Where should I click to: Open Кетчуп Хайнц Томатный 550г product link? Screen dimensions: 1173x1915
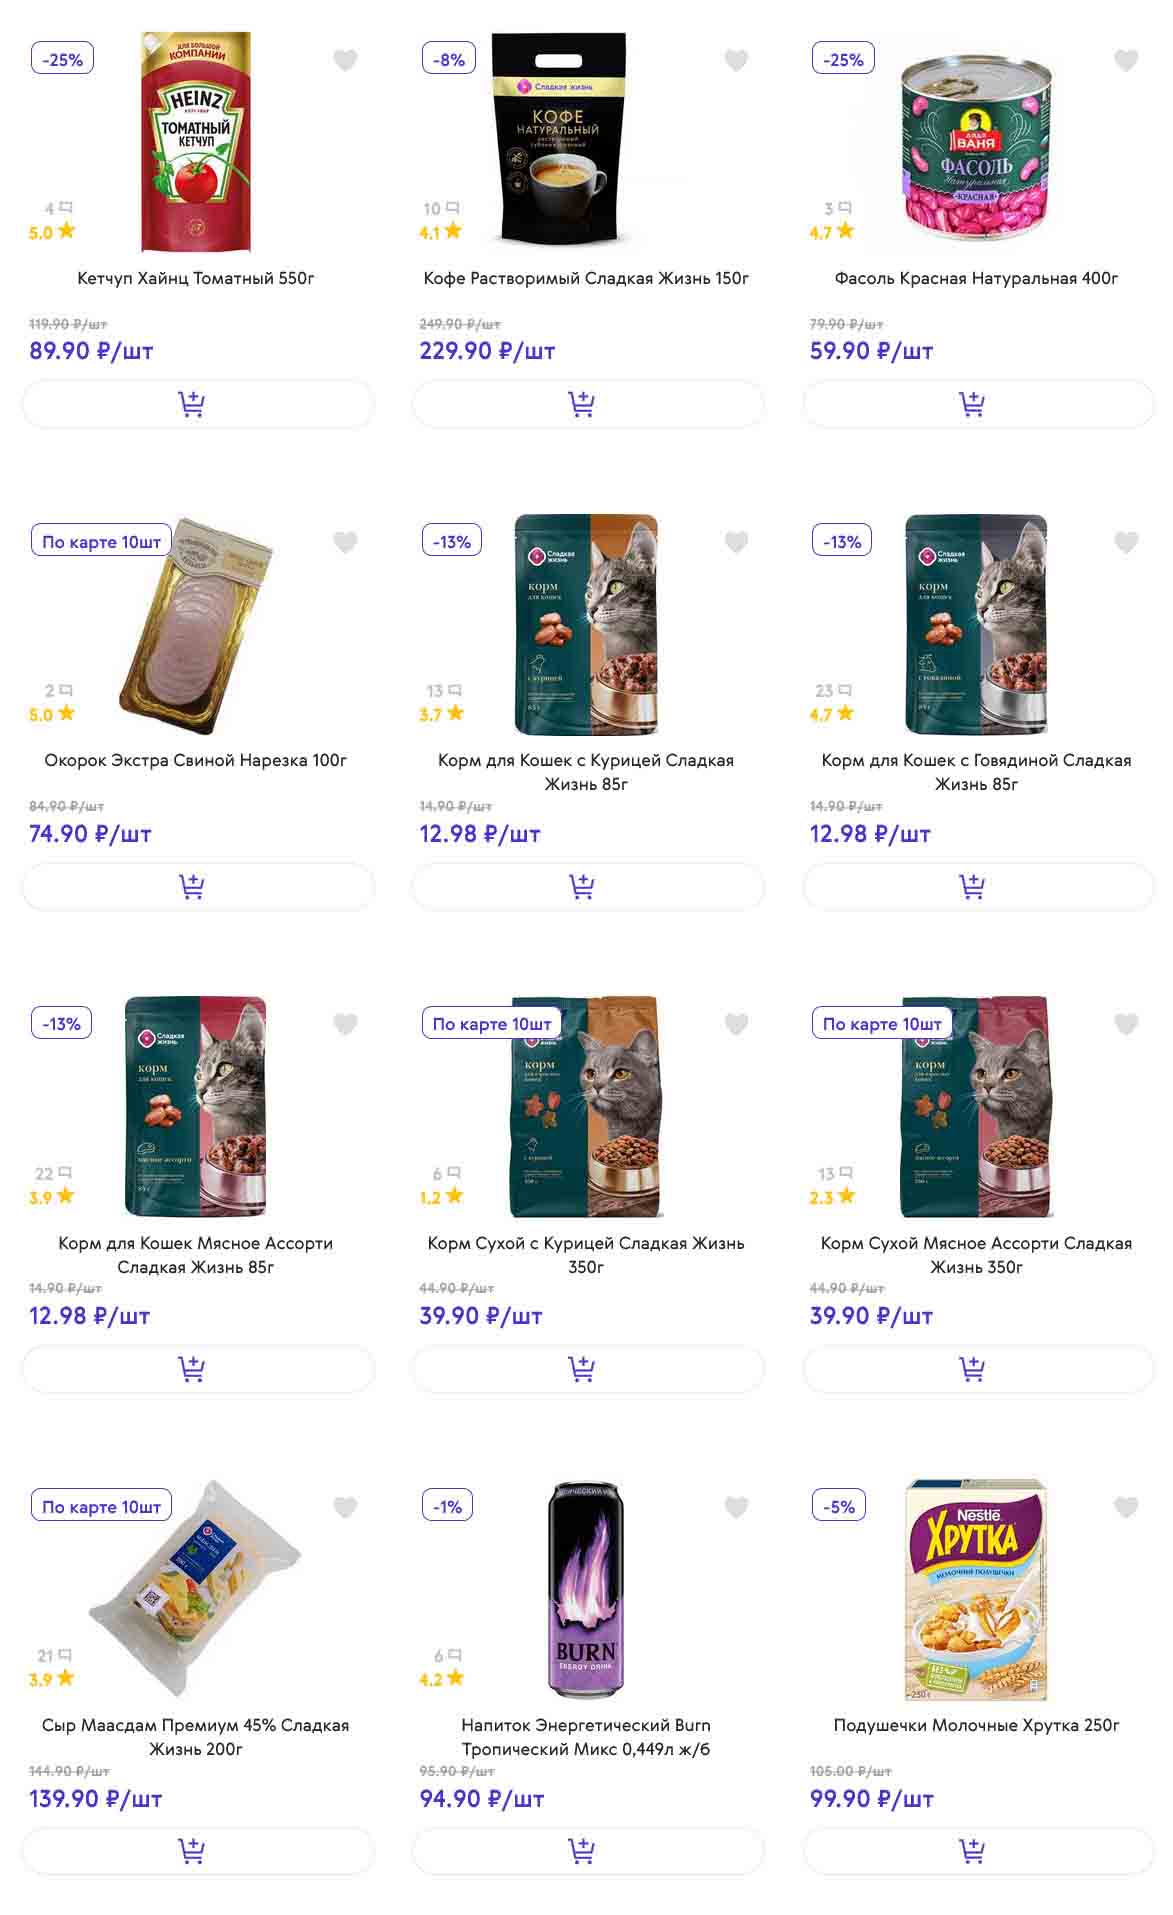(196, 278)
